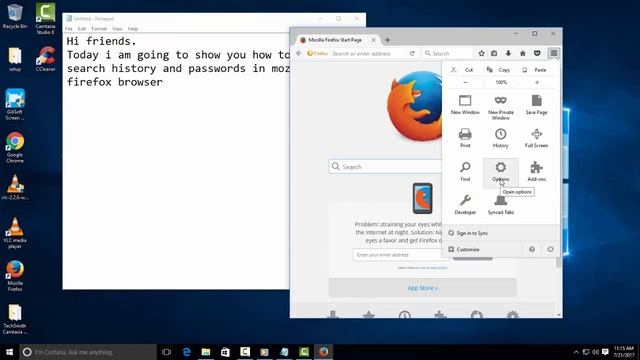Open Notepad View menu

[x=117, y=29]
